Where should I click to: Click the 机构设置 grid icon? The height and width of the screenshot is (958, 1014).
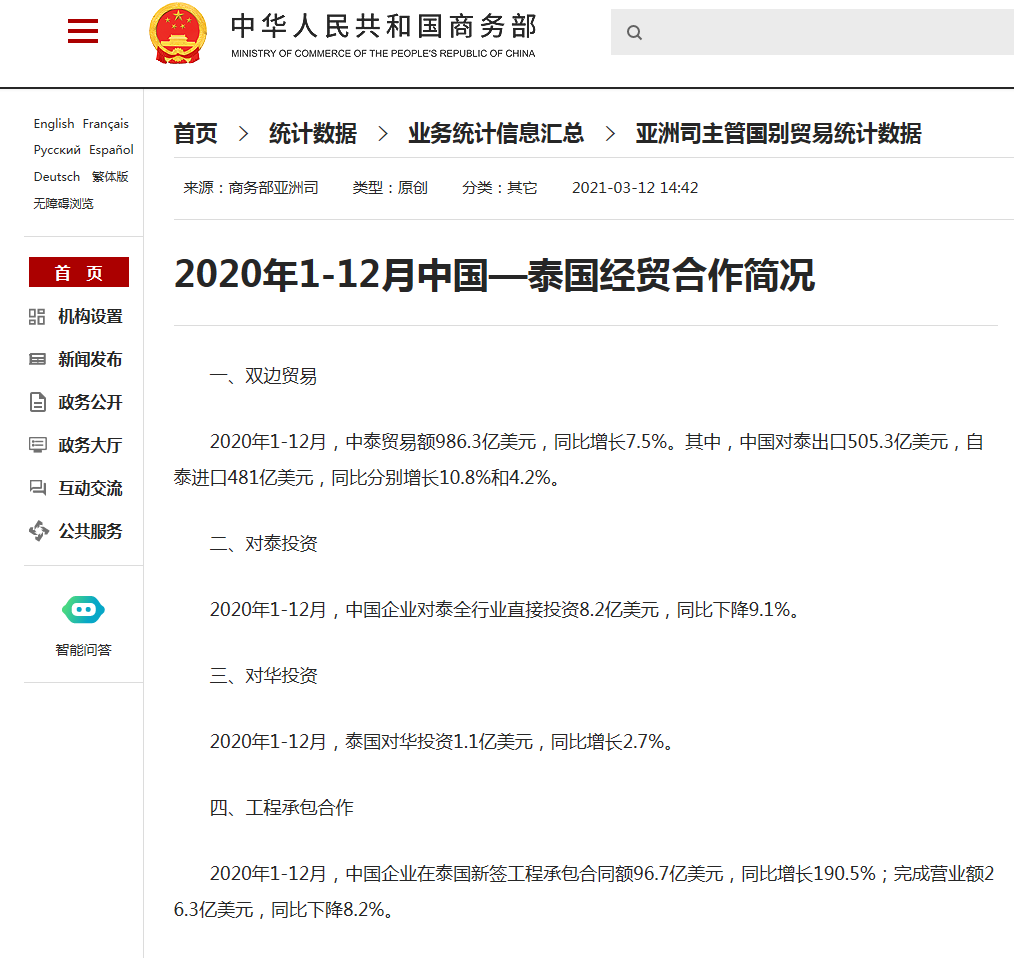(37, 317)
